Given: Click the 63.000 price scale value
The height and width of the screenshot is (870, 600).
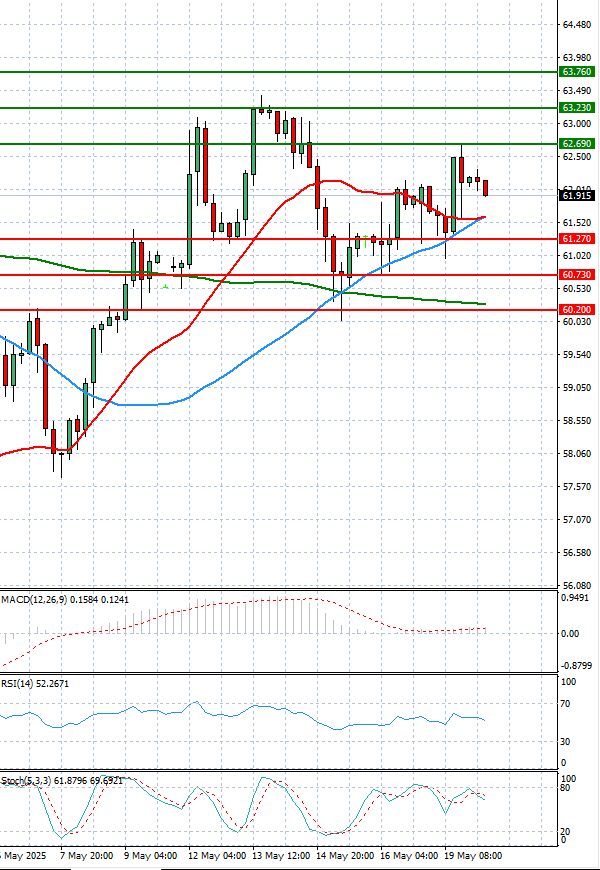Looking at the screenshot, I should tap(576, 124).
